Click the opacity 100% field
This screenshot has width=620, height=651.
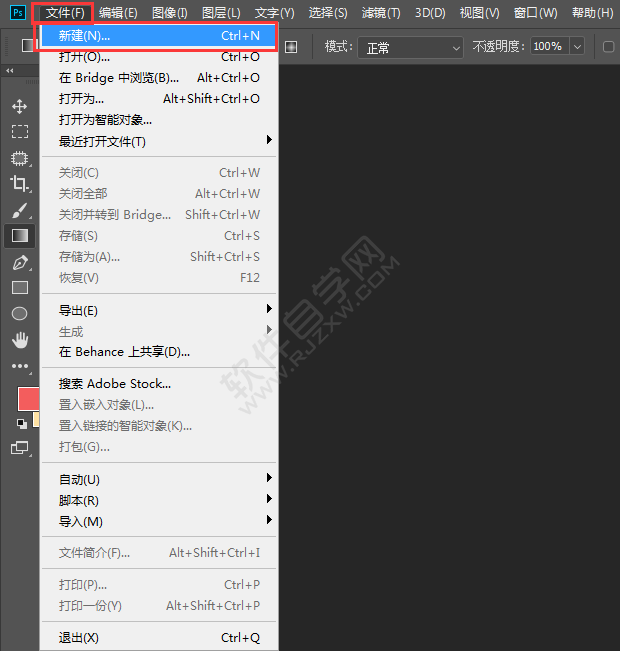pyautogui.click(x=549, y=46)
